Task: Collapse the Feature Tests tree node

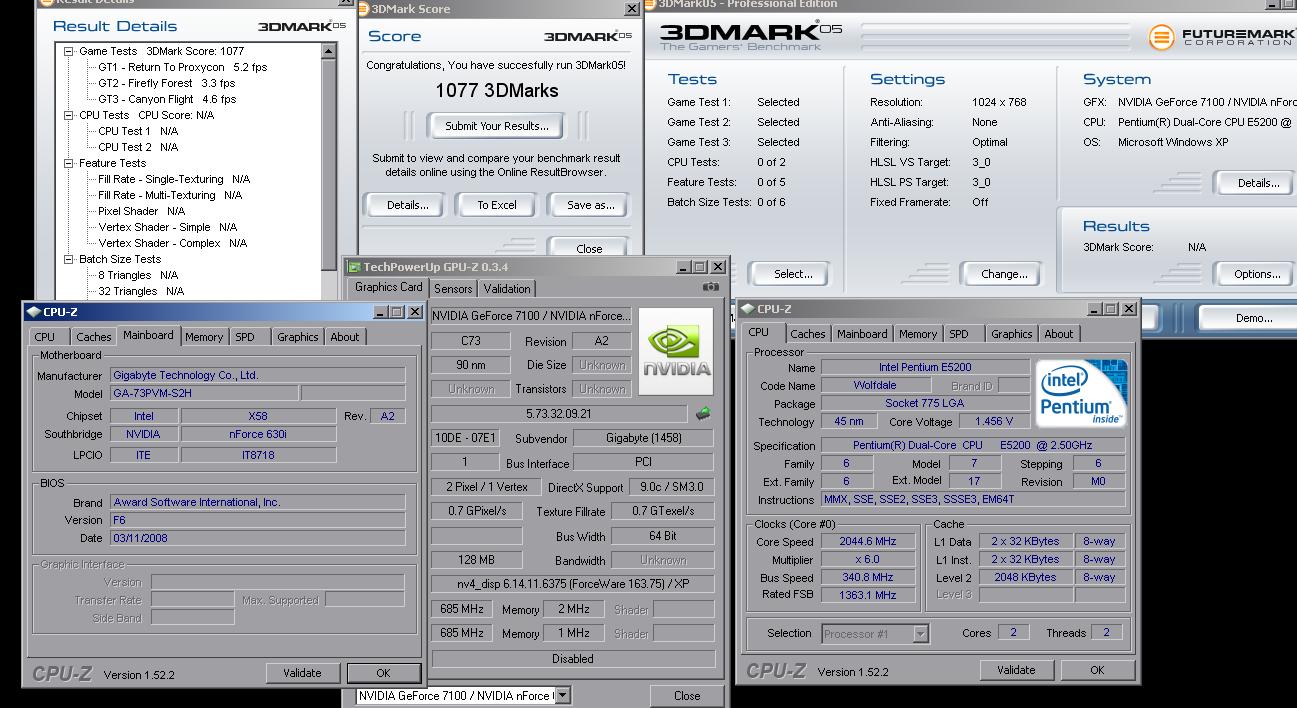Action: 69,163
